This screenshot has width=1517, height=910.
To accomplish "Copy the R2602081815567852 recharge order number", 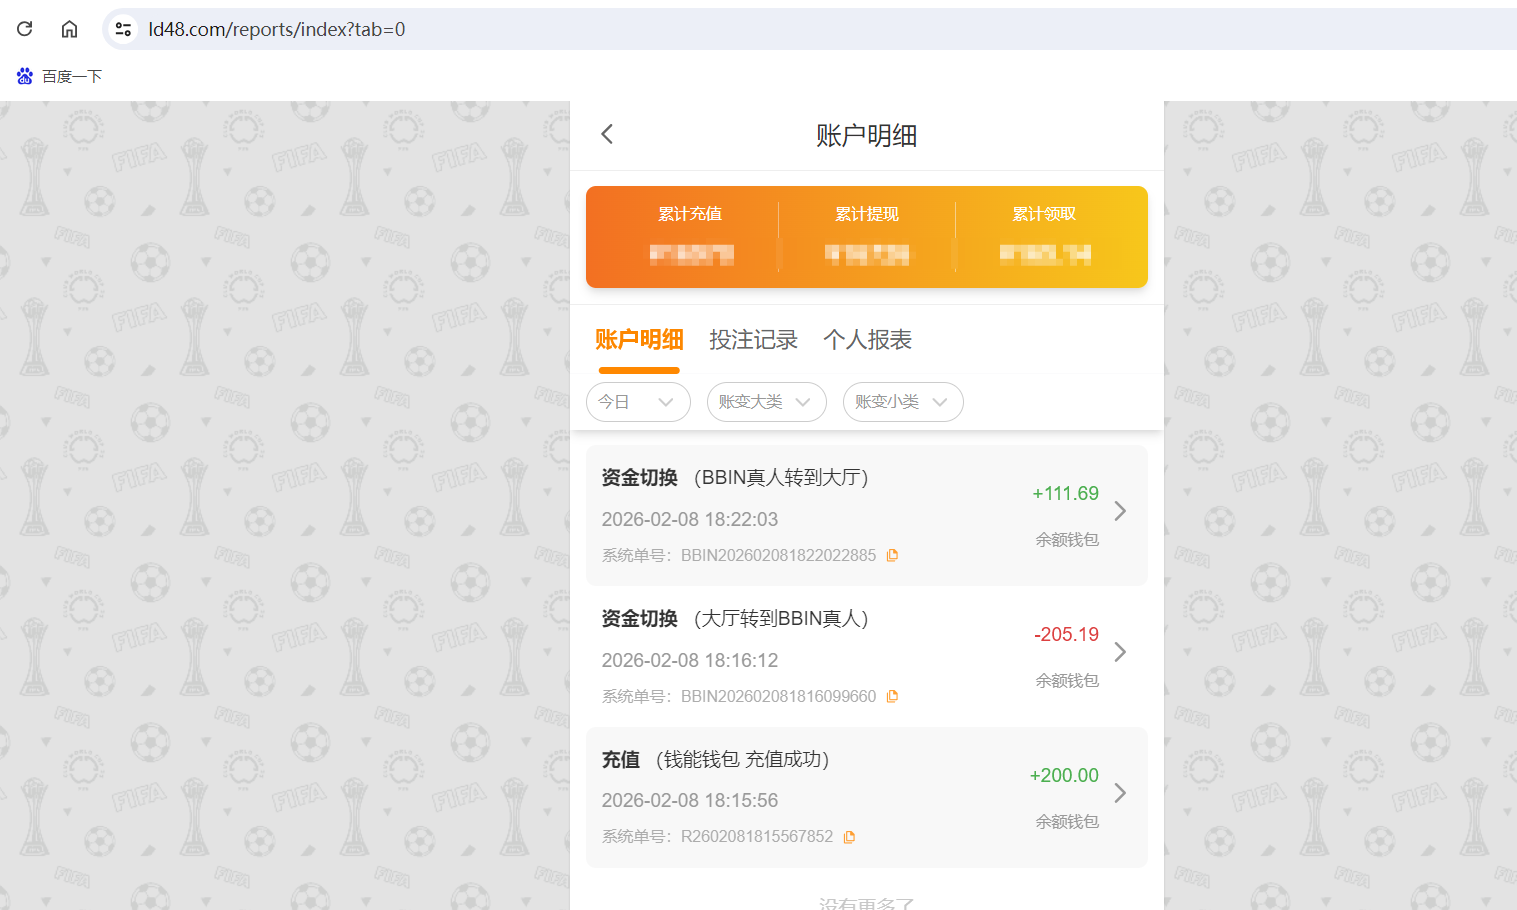I will click(x=848, y=836).
